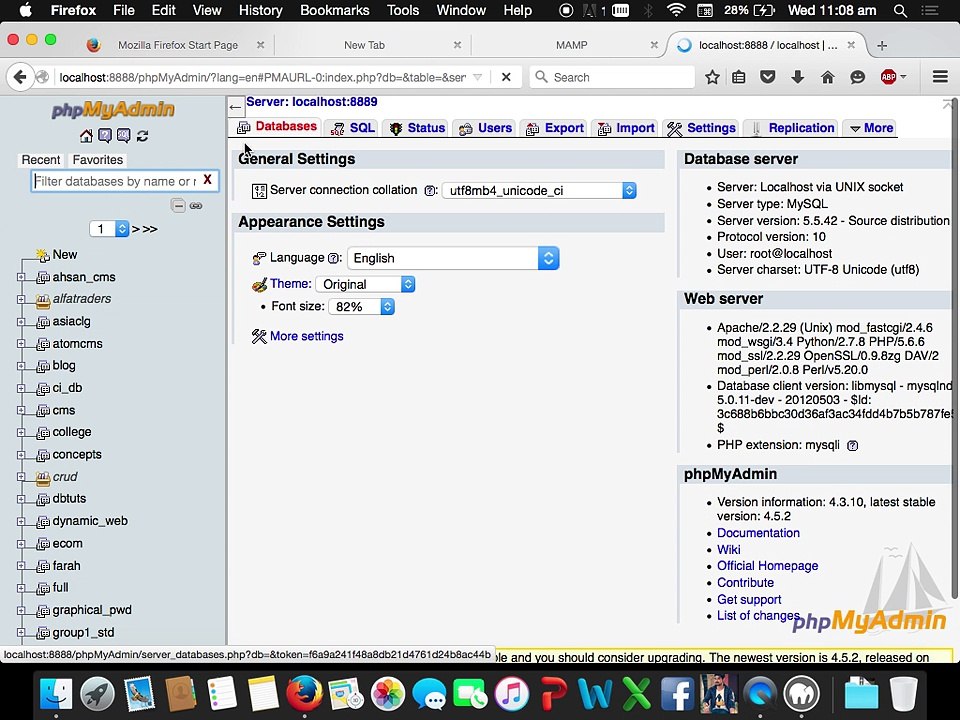
Task: Click the Firefox Search box
Action: coord(612,77)
